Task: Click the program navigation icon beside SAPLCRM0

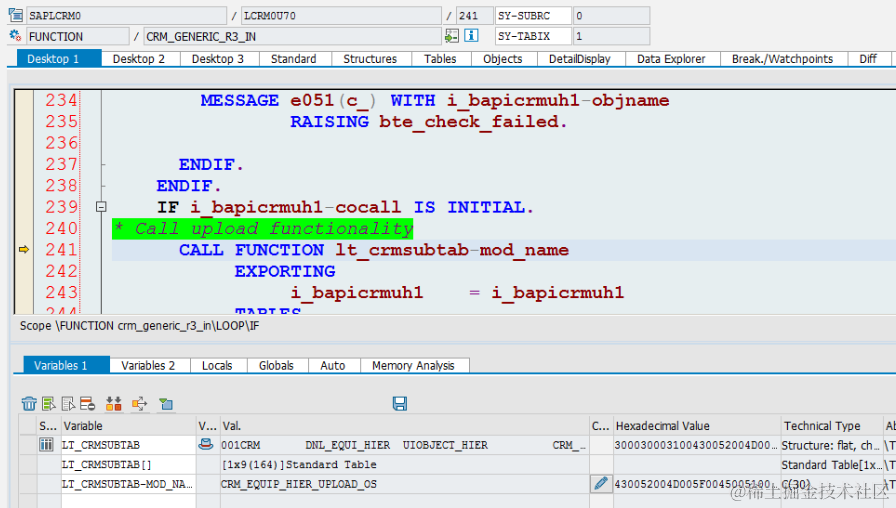Action: tap(16, 15)
